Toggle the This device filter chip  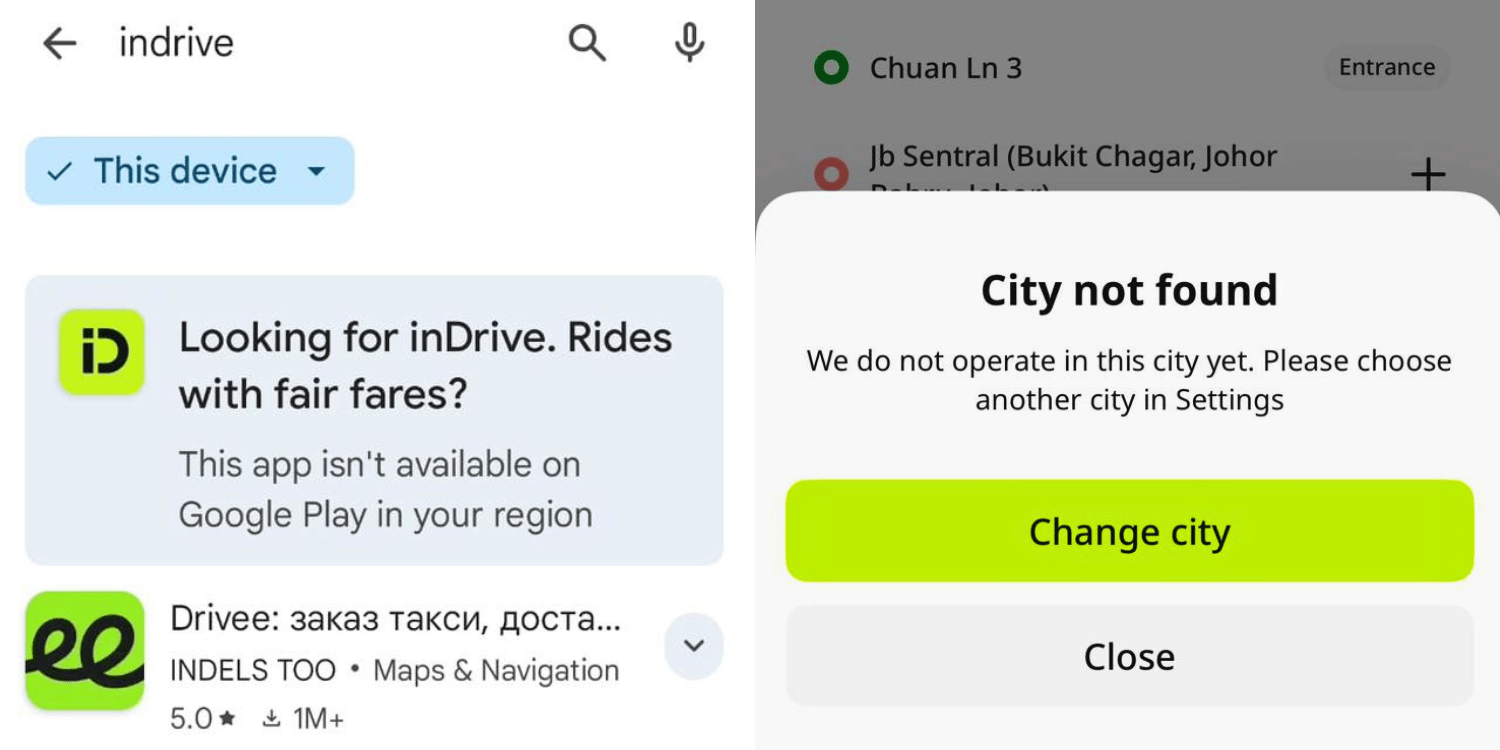[x=170, y=171]
